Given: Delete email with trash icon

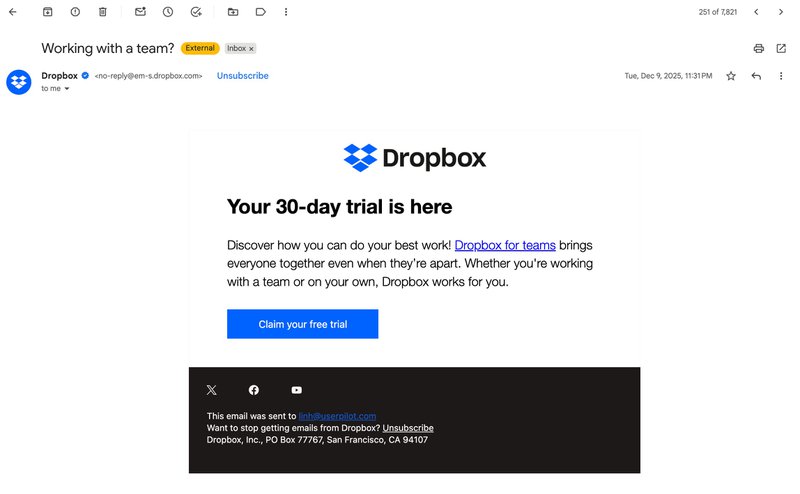Looking at the screenshot, I should tap(103, 12).
